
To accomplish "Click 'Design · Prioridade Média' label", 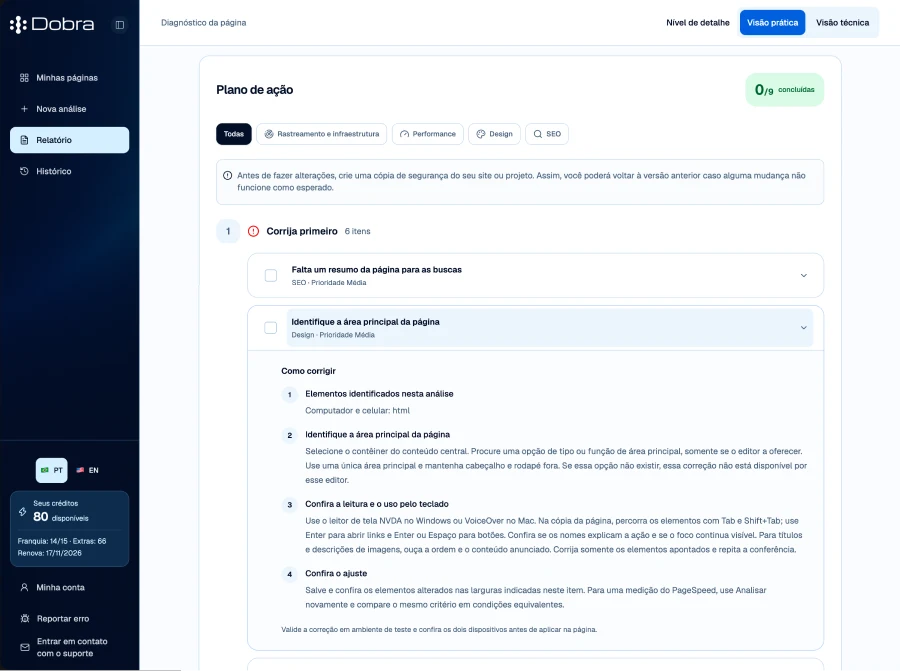I will click(333, 335).
